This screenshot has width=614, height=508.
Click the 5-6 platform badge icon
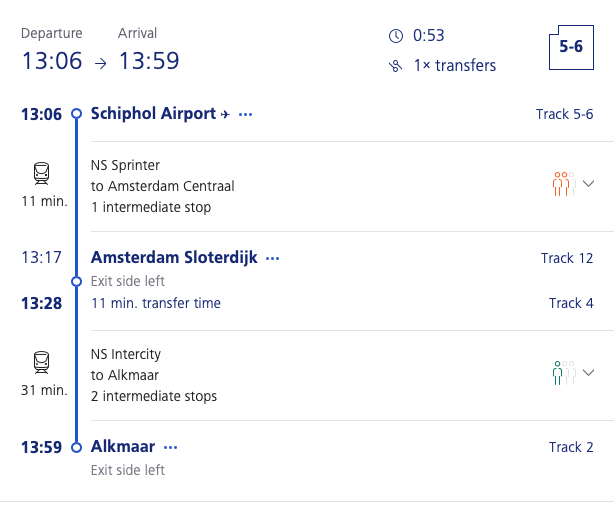pos(571,47)
